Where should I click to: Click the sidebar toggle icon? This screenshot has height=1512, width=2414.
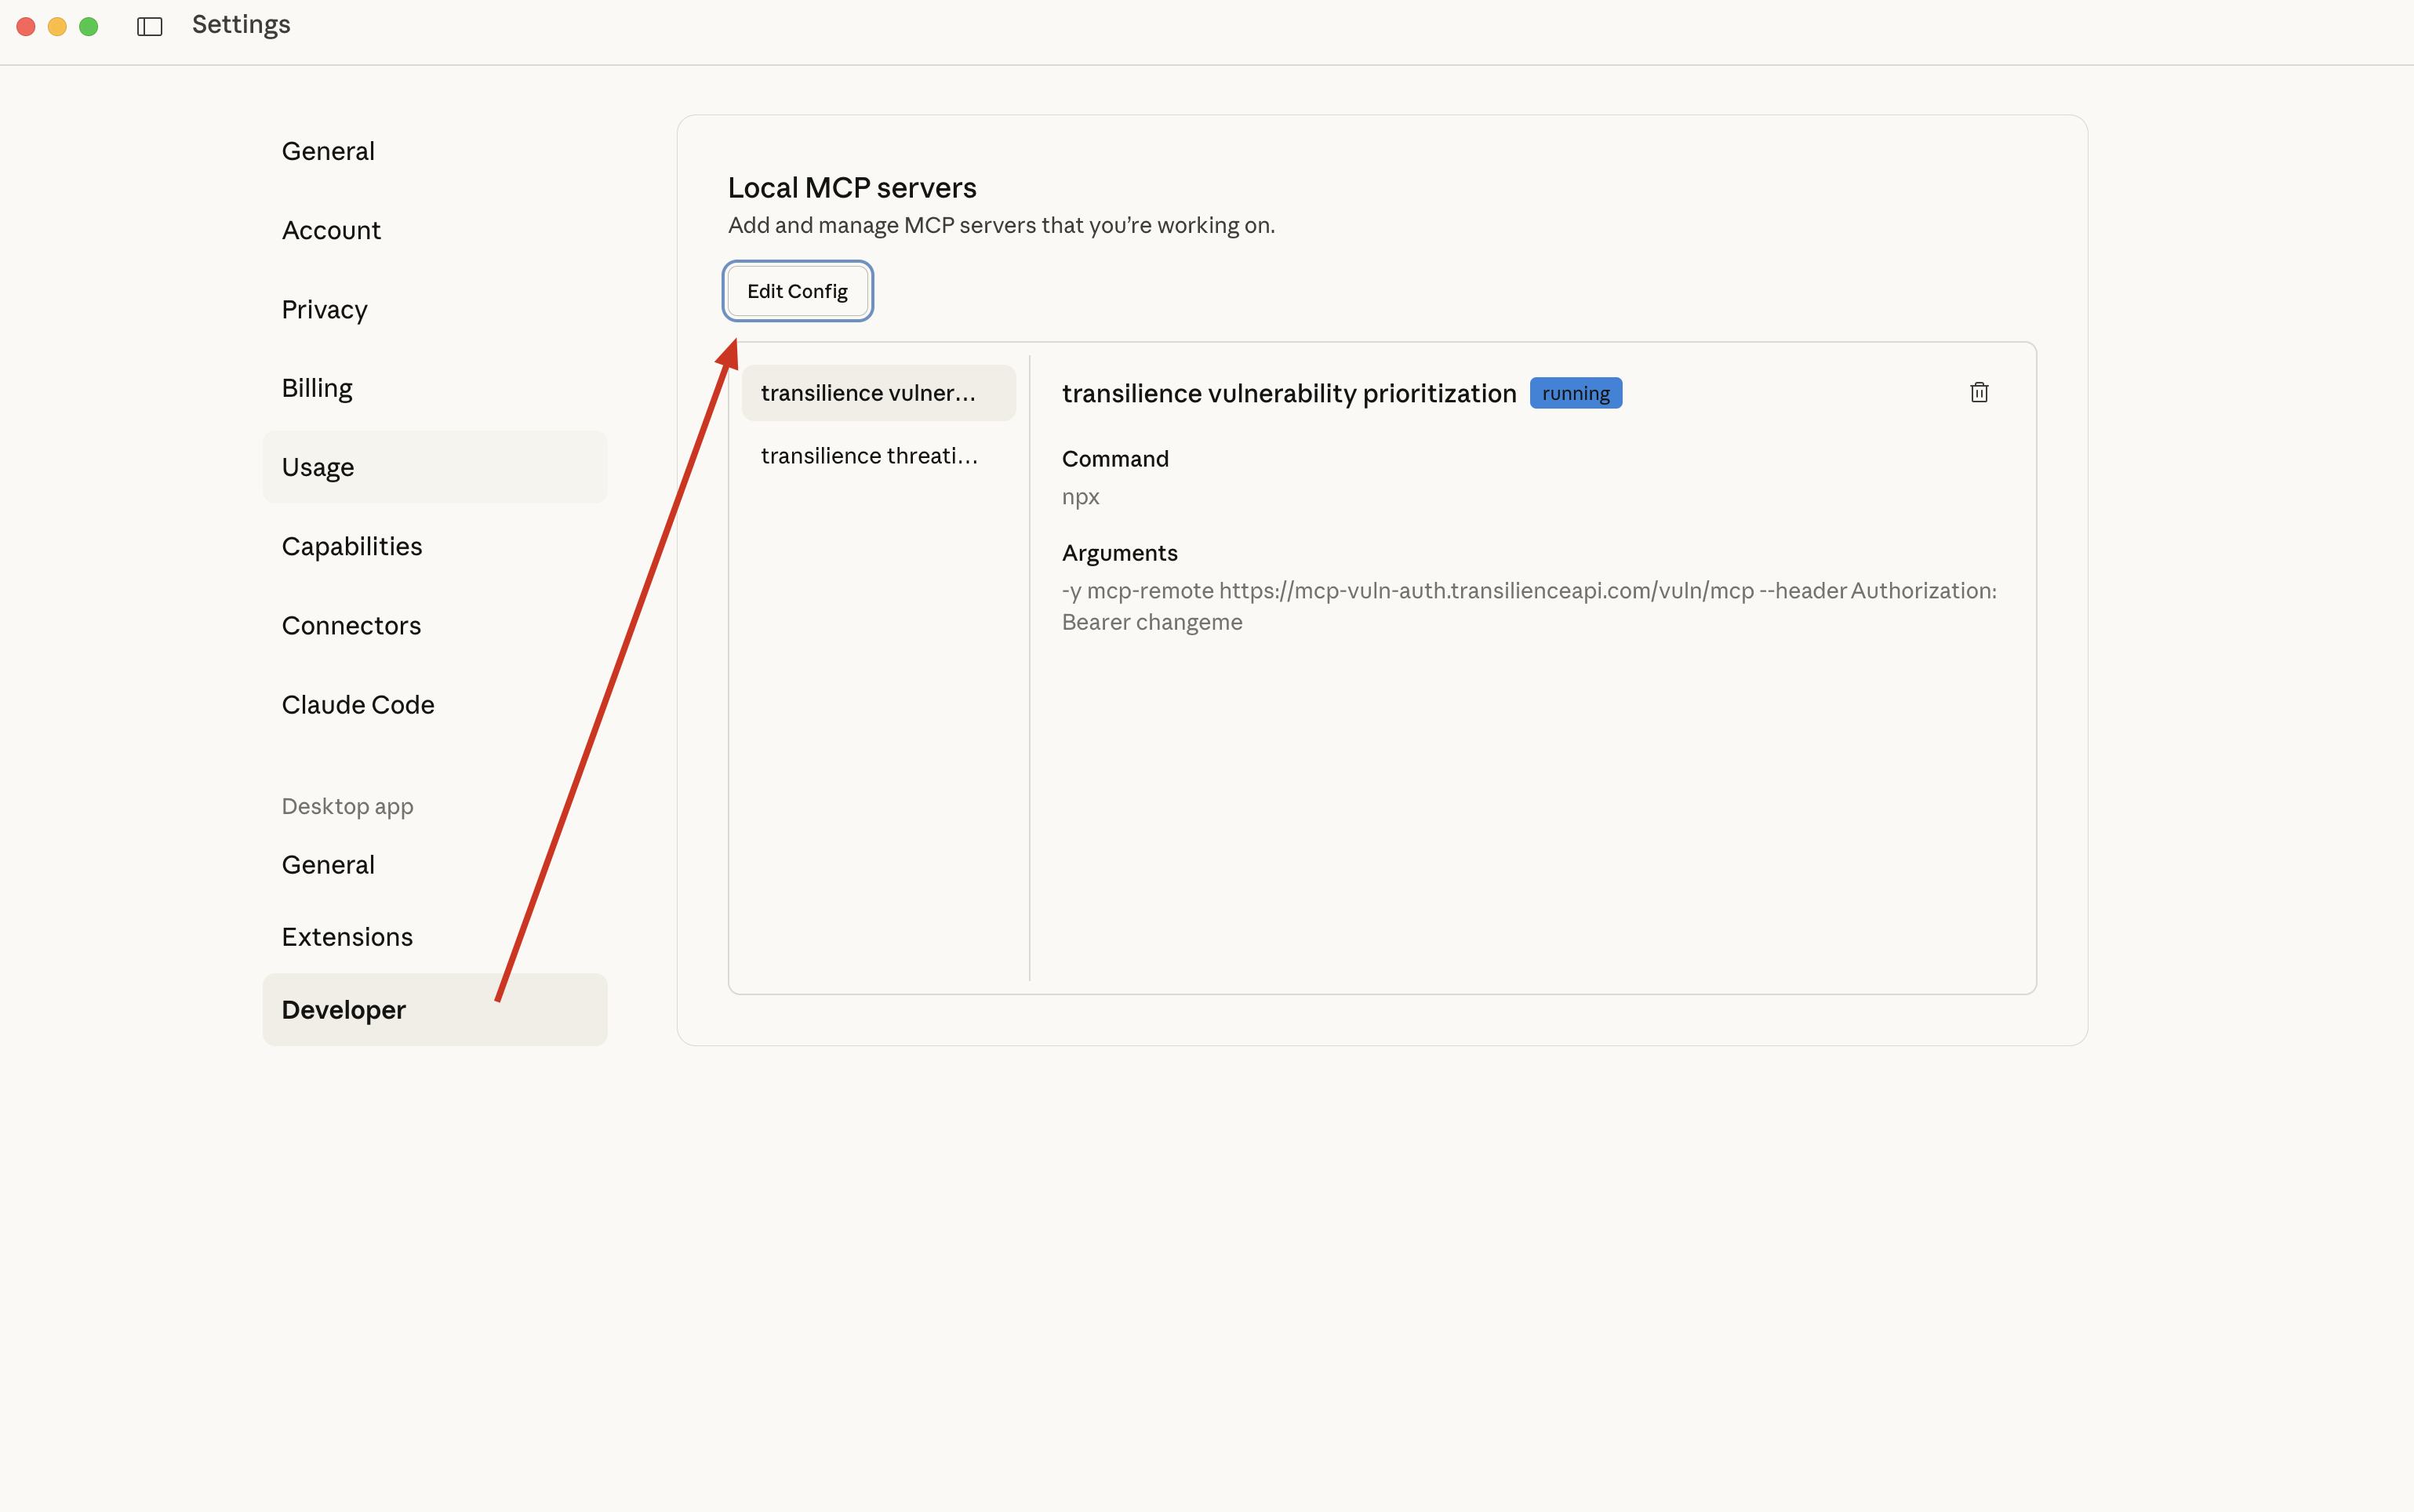150,27
